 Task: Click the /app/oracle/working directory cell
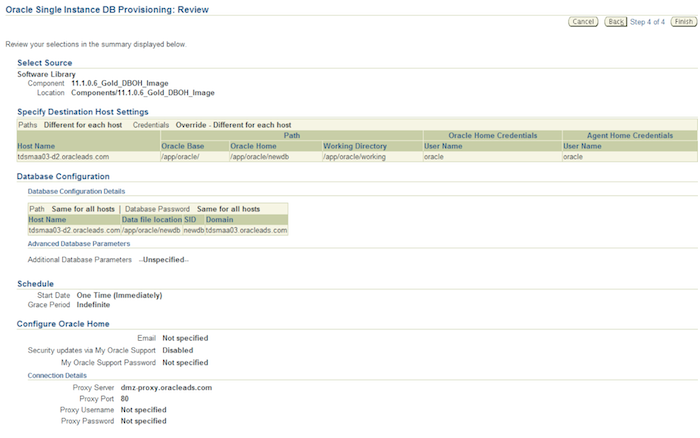click(x=354, y=157)
